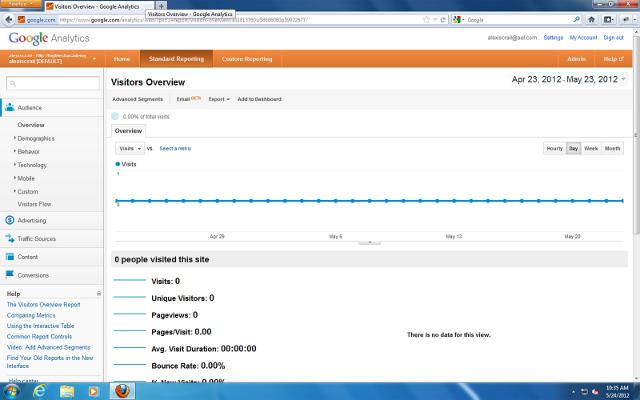Click the Conversions flag icon

(9, 275)
